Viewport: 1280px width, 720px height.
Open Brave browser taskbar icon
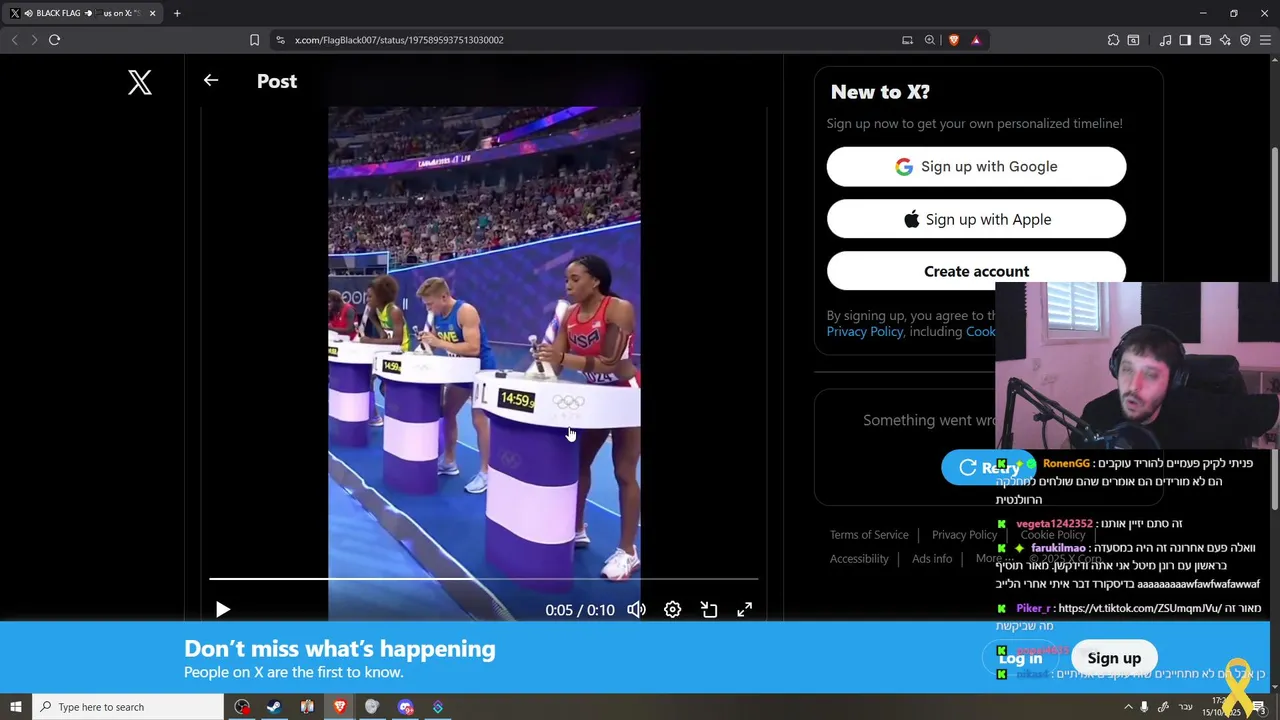[x=339, y=707]
